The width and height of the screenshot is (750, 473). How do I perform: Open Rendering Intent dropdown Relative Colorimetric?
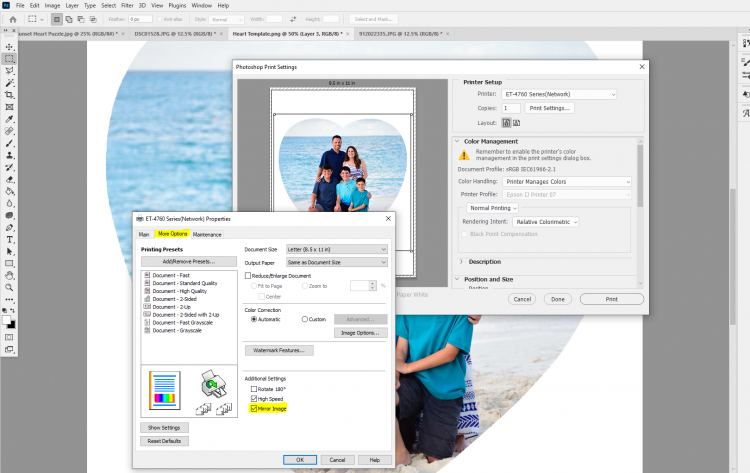point(546,222)
